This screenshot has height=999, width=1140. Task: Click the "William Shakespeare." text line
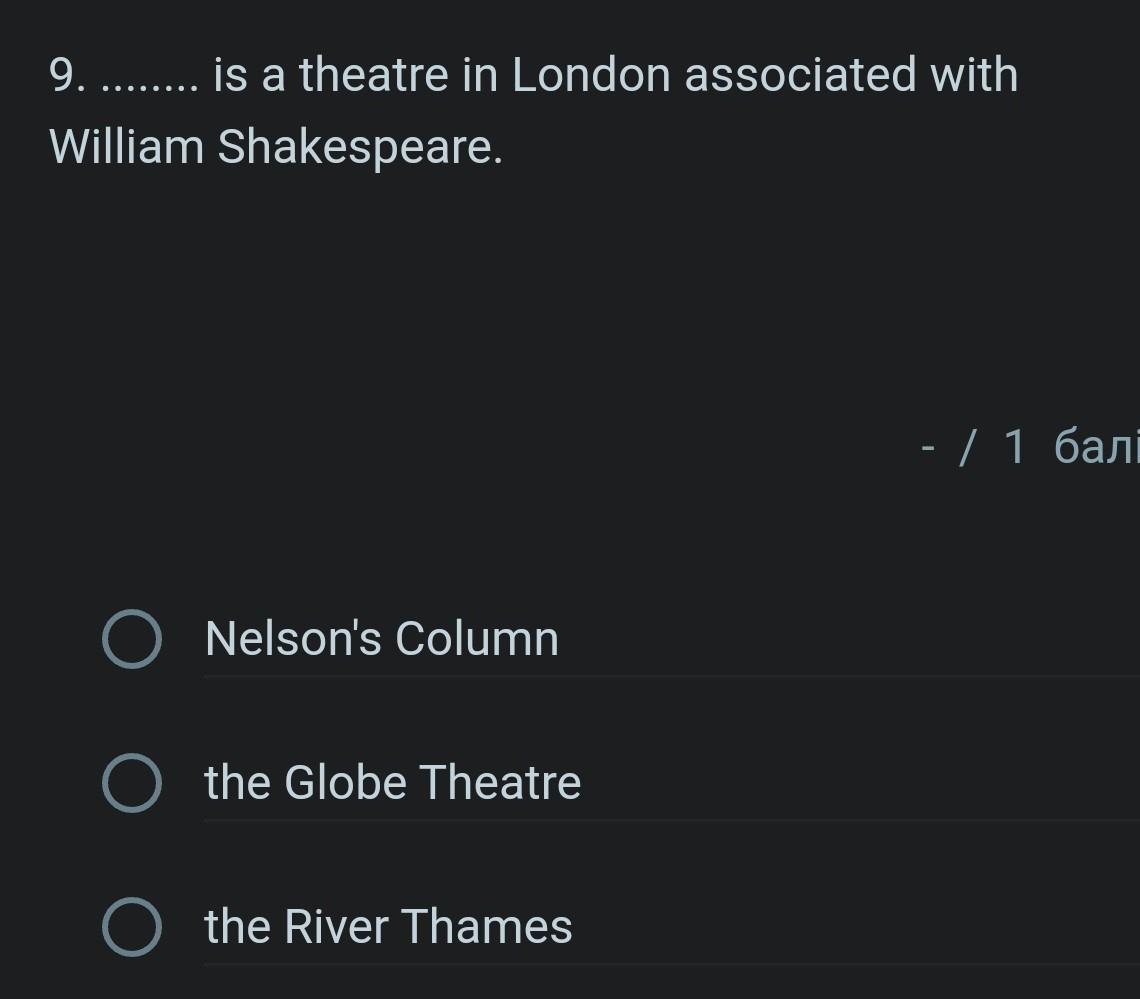(x=275, y=148)
